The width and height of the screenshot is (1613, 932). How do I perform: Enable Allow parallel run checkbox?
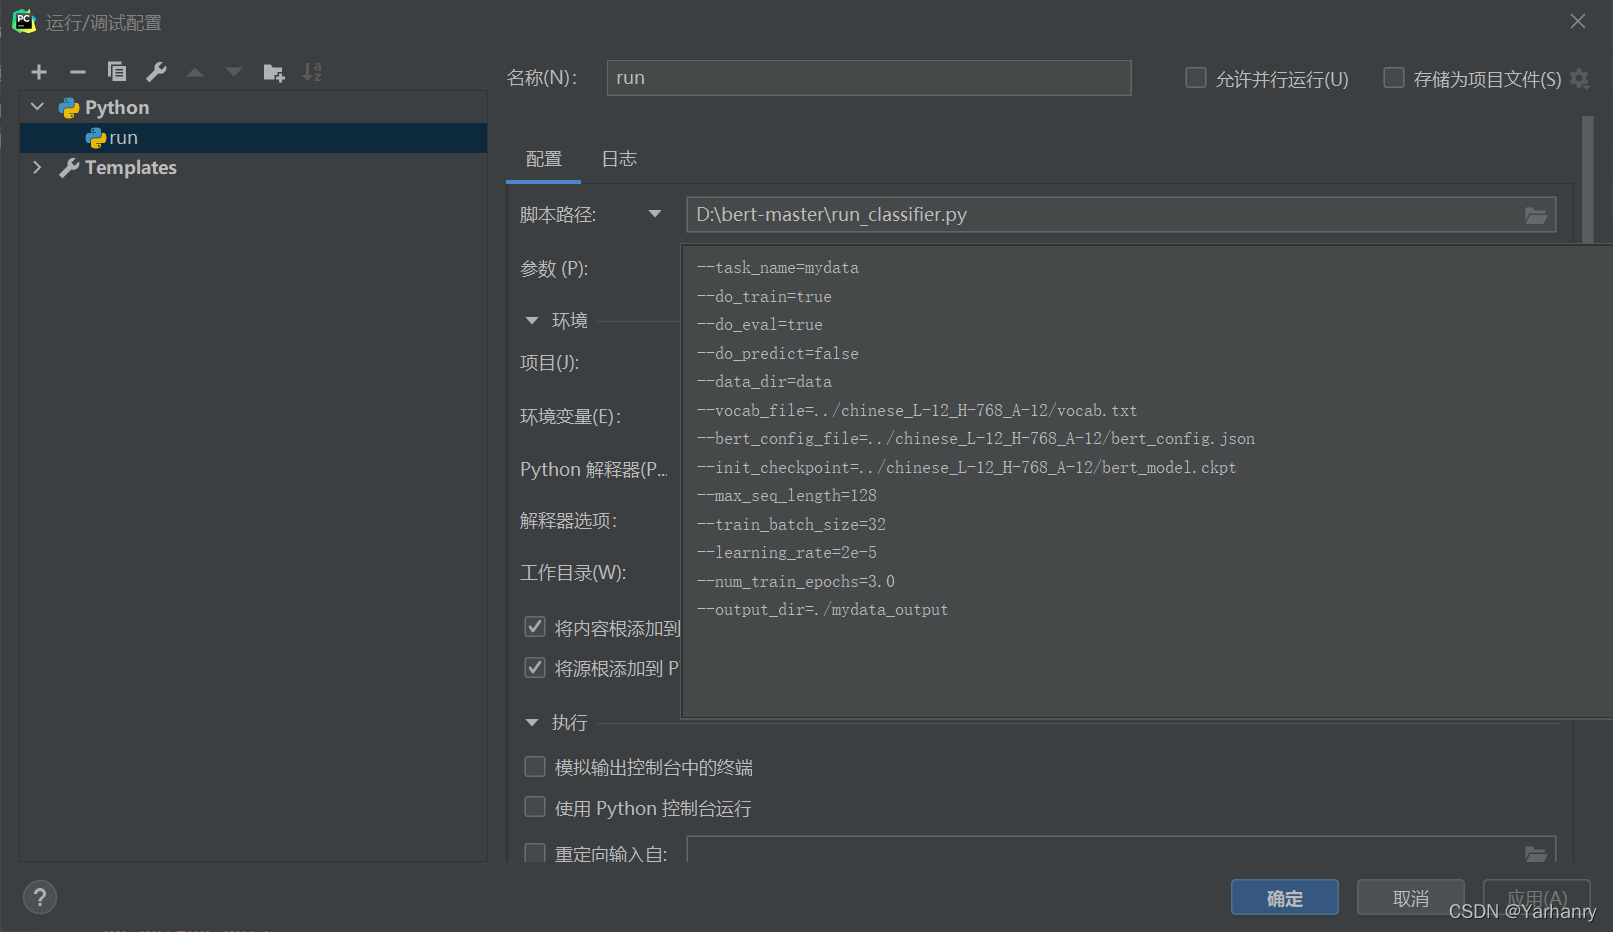1196,78
